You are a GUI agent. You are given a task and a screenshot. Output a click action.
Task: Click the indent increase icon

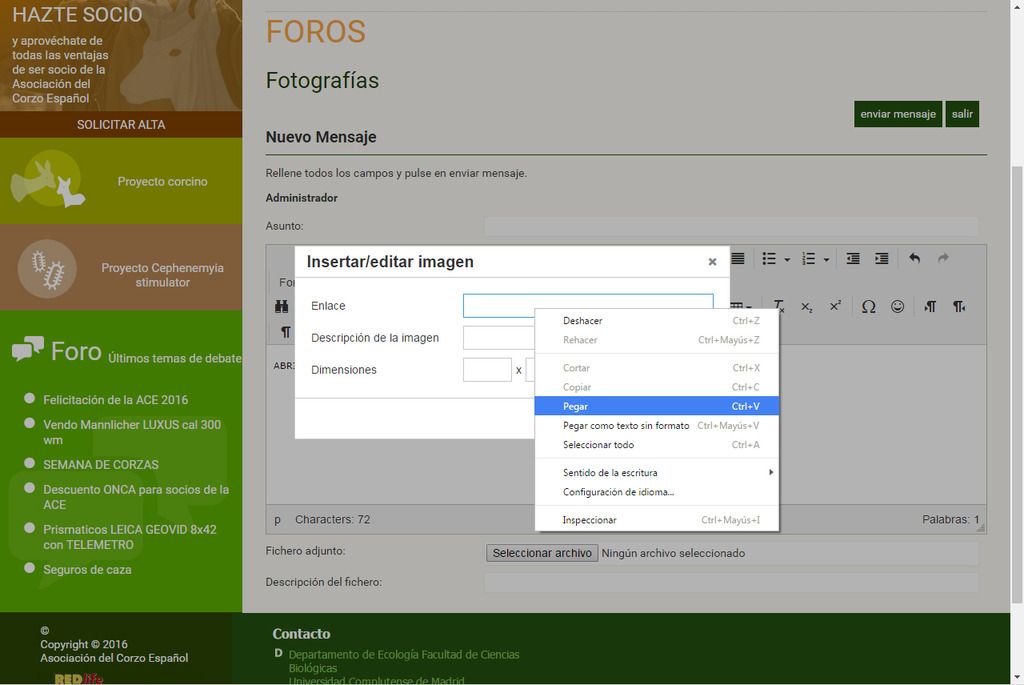click(881, 259)
